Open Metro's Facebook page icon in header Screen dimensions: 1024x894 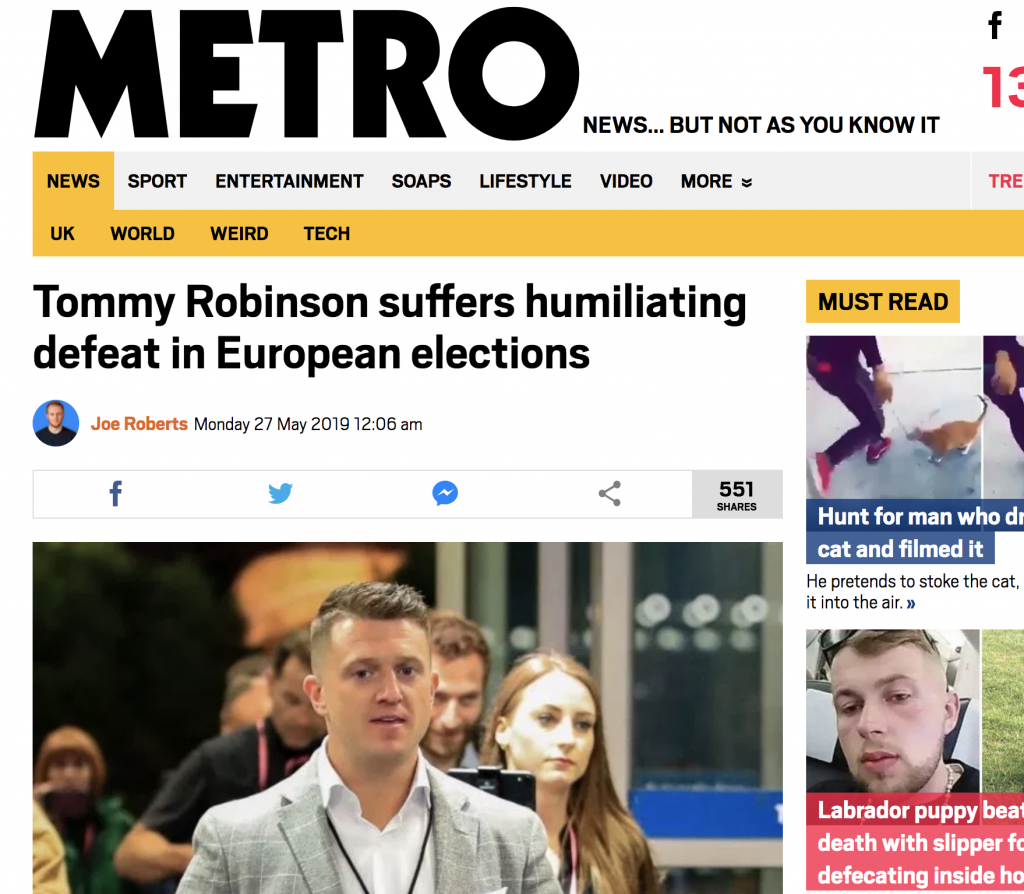(x=995, y=26)
